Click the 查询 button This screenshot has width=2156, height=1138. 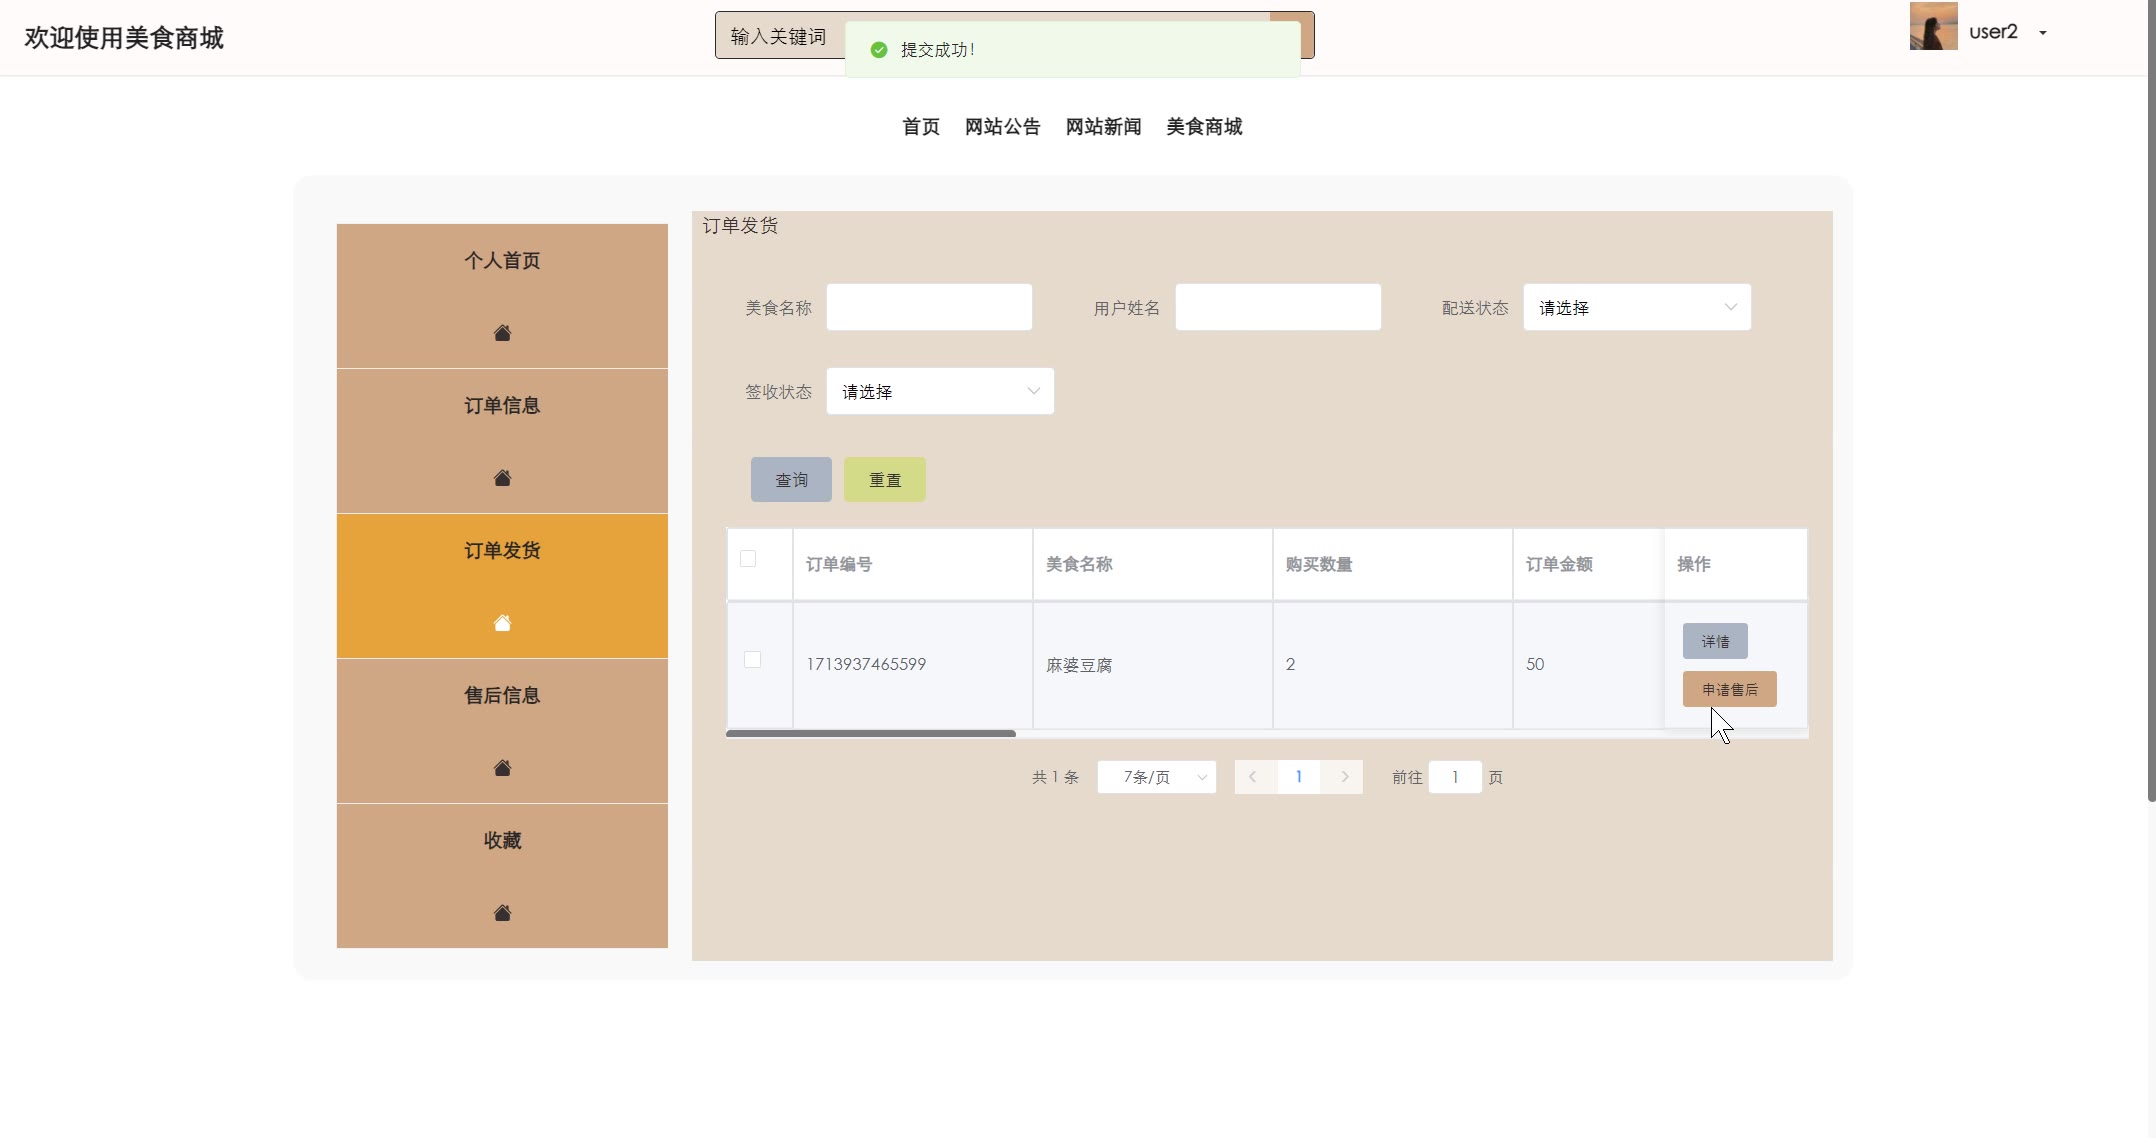(x=791, y=480)
